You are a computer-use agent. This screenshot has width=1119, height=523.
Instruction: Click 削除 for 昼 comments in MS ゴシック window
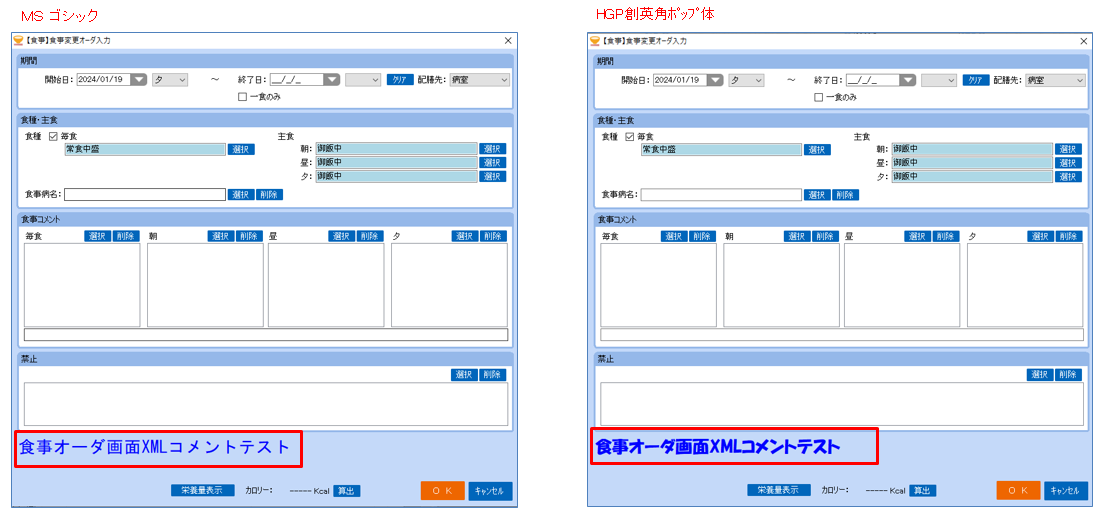click(370, 236)
